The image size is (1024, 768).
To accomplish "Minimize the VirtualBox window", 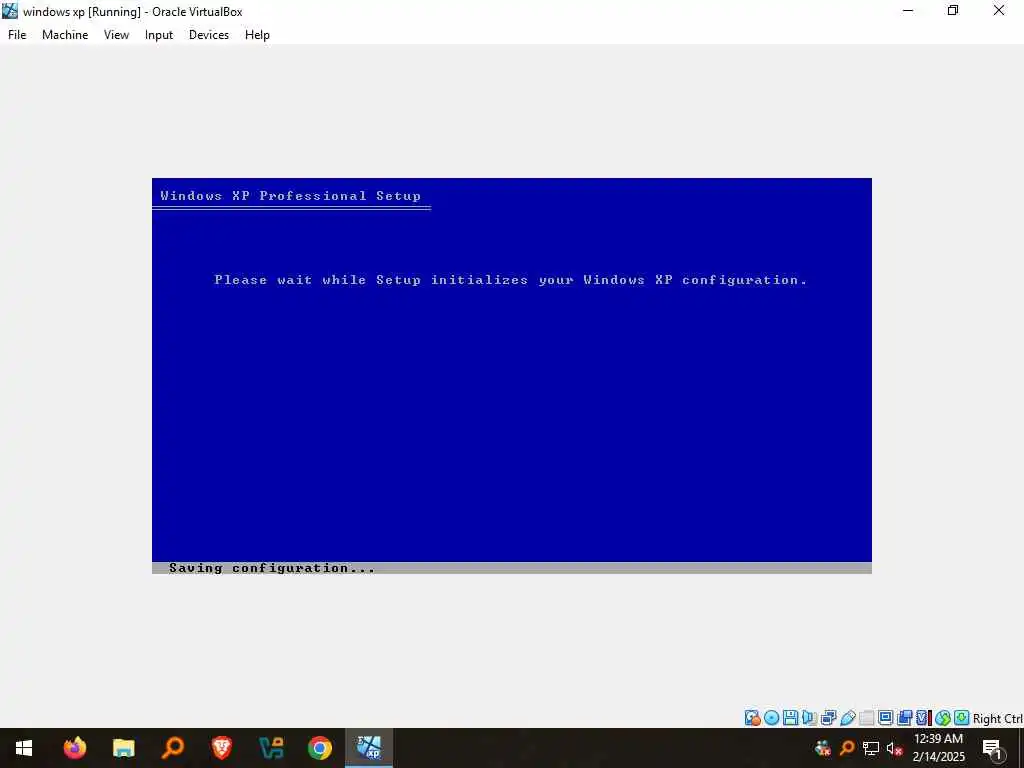I will [x=908, y=10].
